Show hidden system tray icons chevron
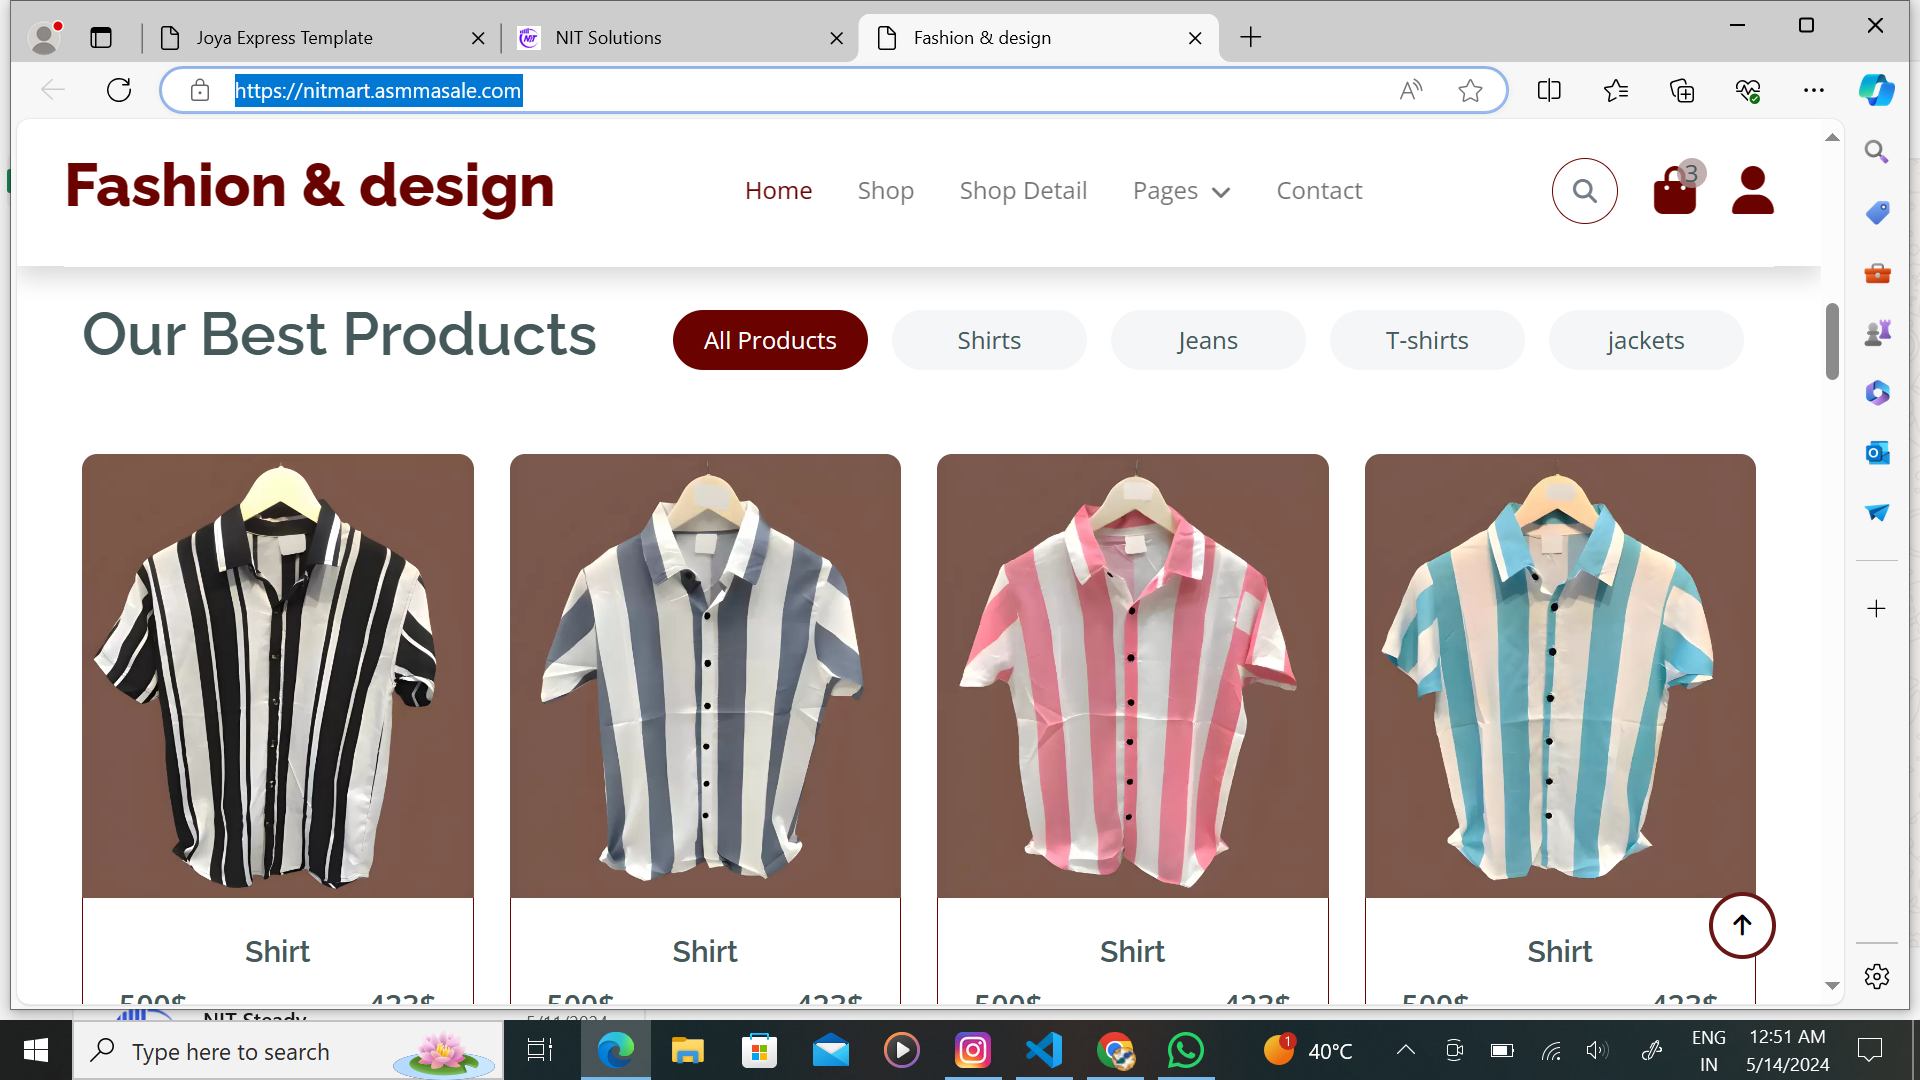 coord(1405,1050)
